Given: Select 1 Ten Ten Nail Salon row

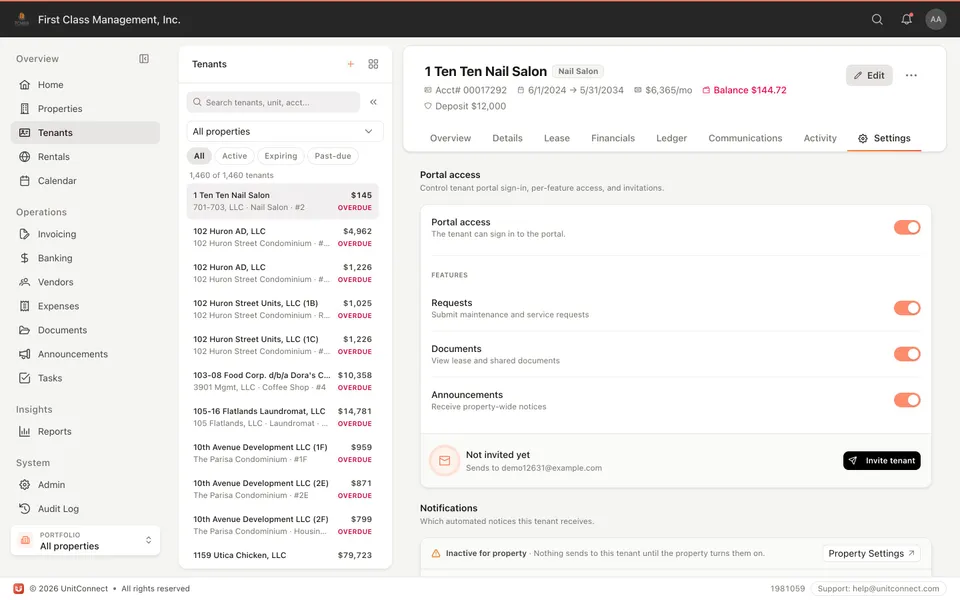Looking at the screenshot, I should click(x=282, y=201).
